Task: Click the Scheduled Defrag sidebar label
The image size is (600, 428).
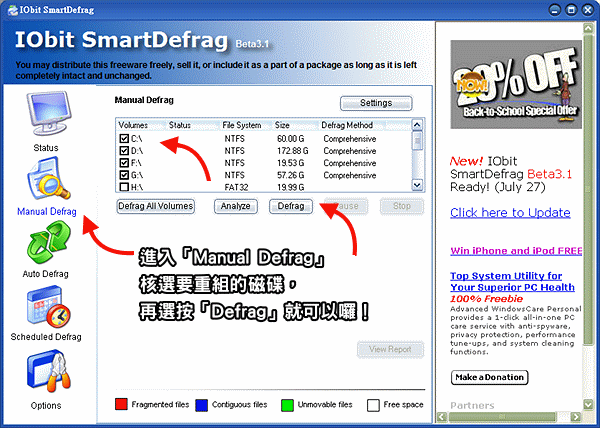Action: 46,337
